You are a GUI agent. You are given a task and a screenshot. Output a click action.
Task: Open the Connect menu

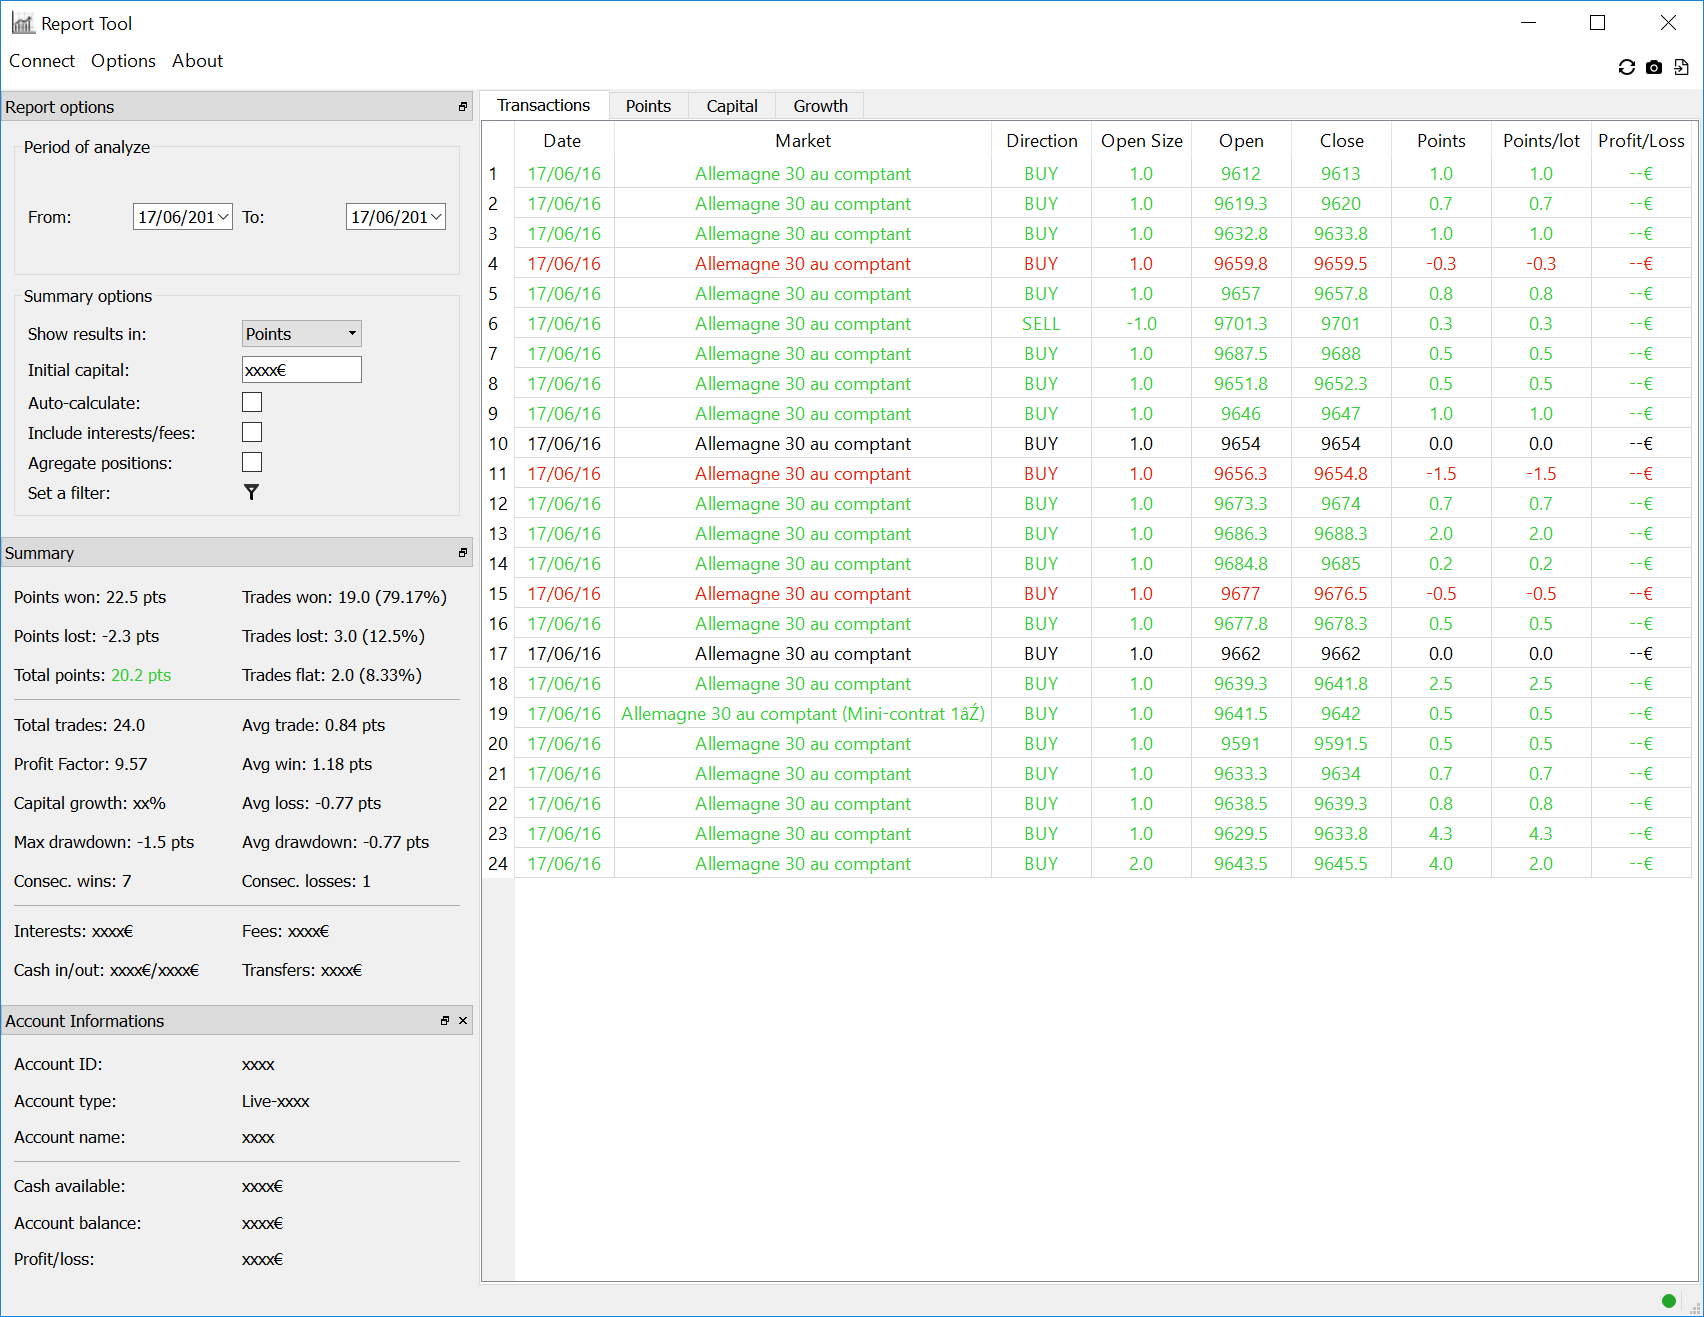[x=42, y=61]
